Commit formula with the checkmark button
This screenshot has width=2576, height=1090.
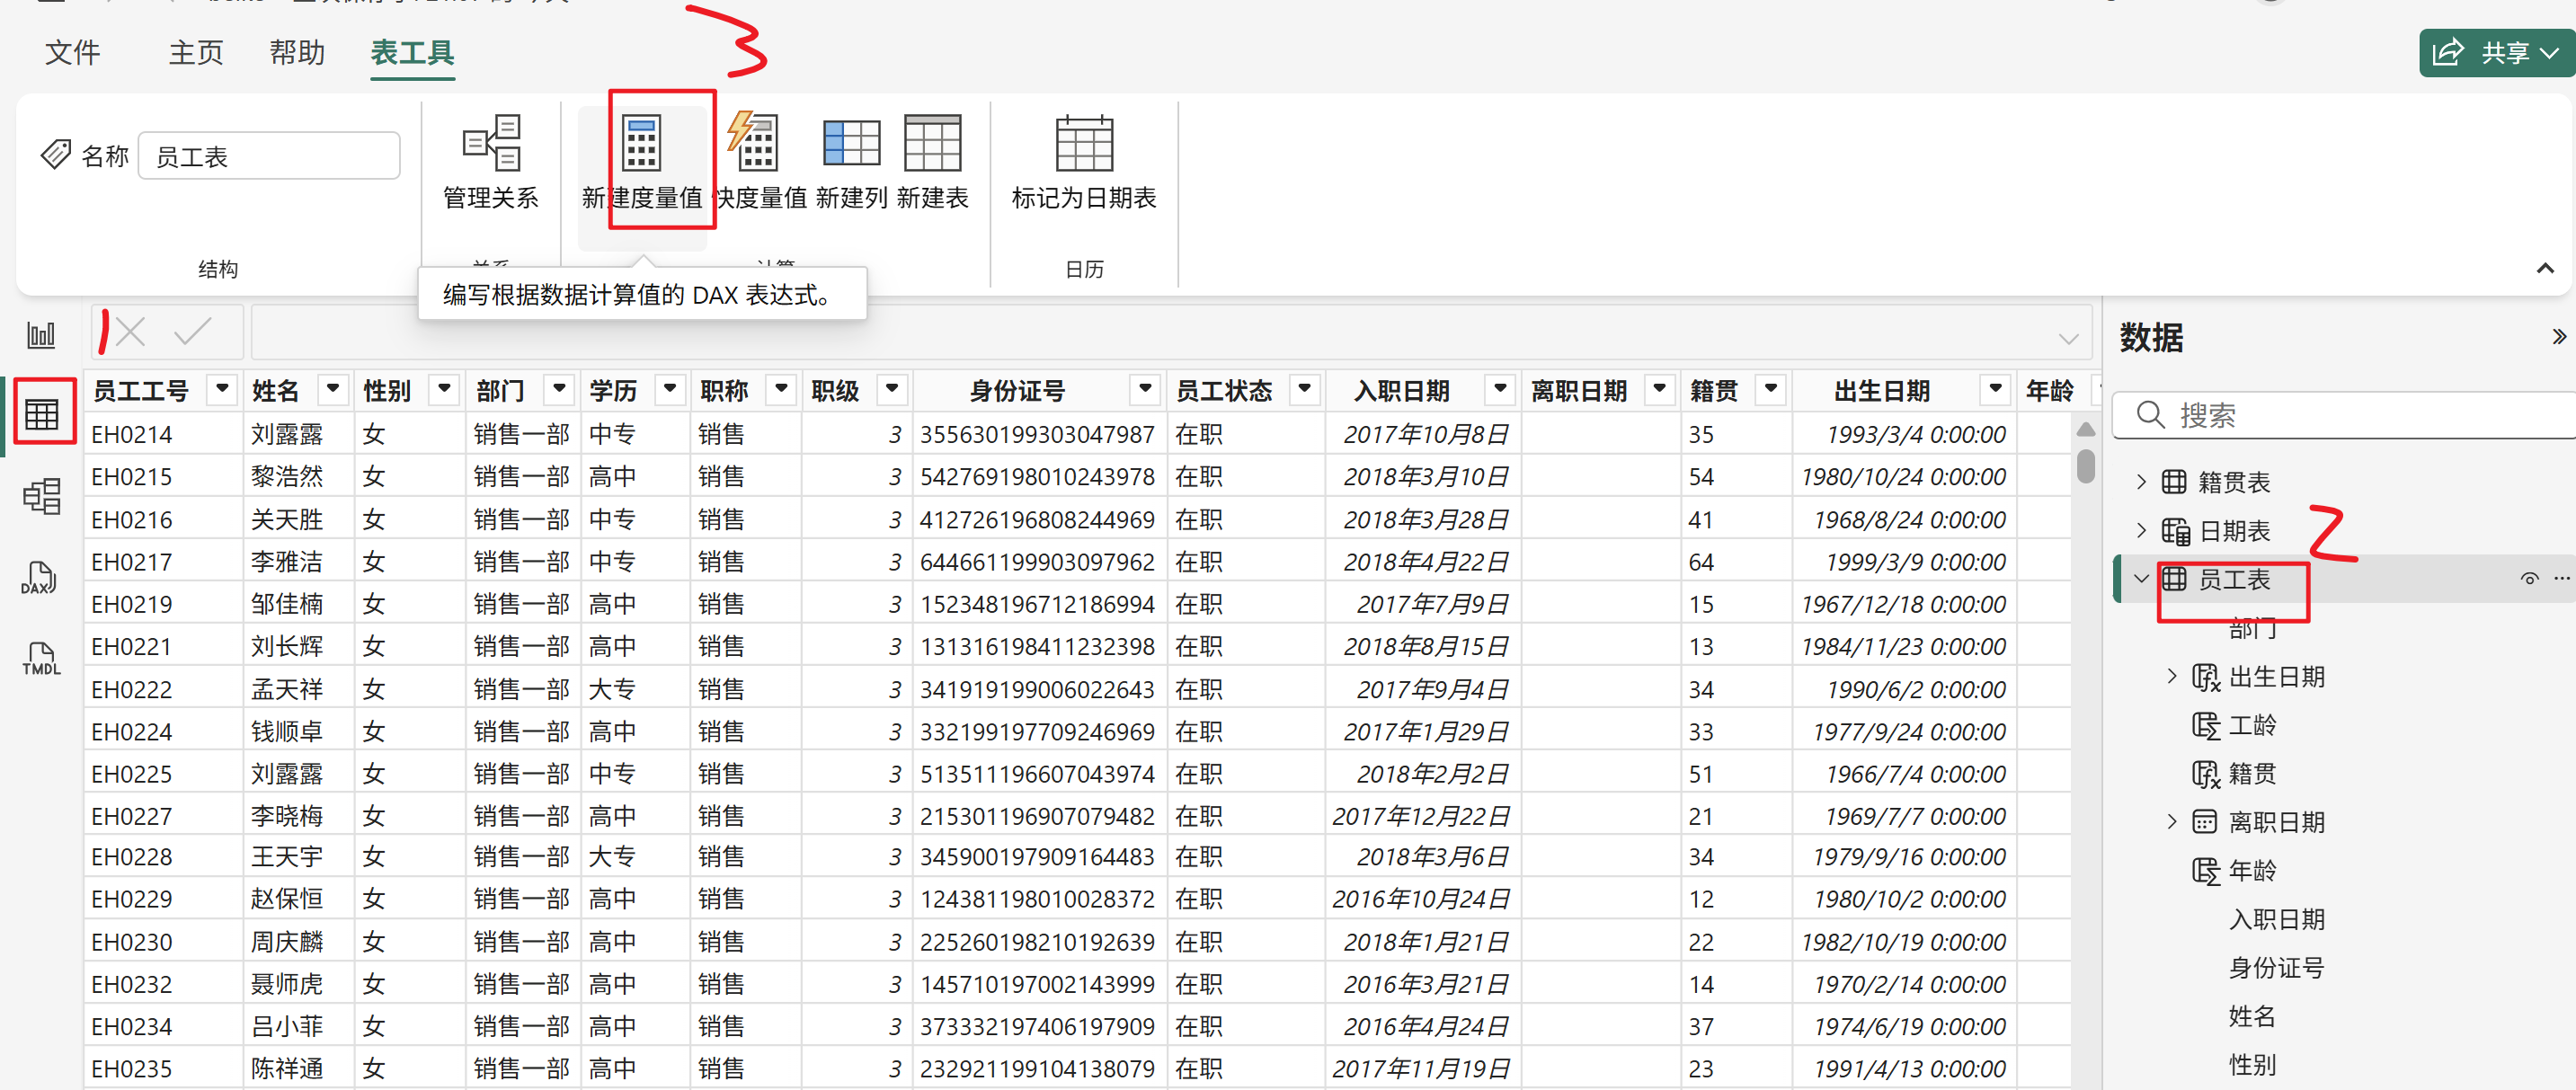[x=192, y=331]
